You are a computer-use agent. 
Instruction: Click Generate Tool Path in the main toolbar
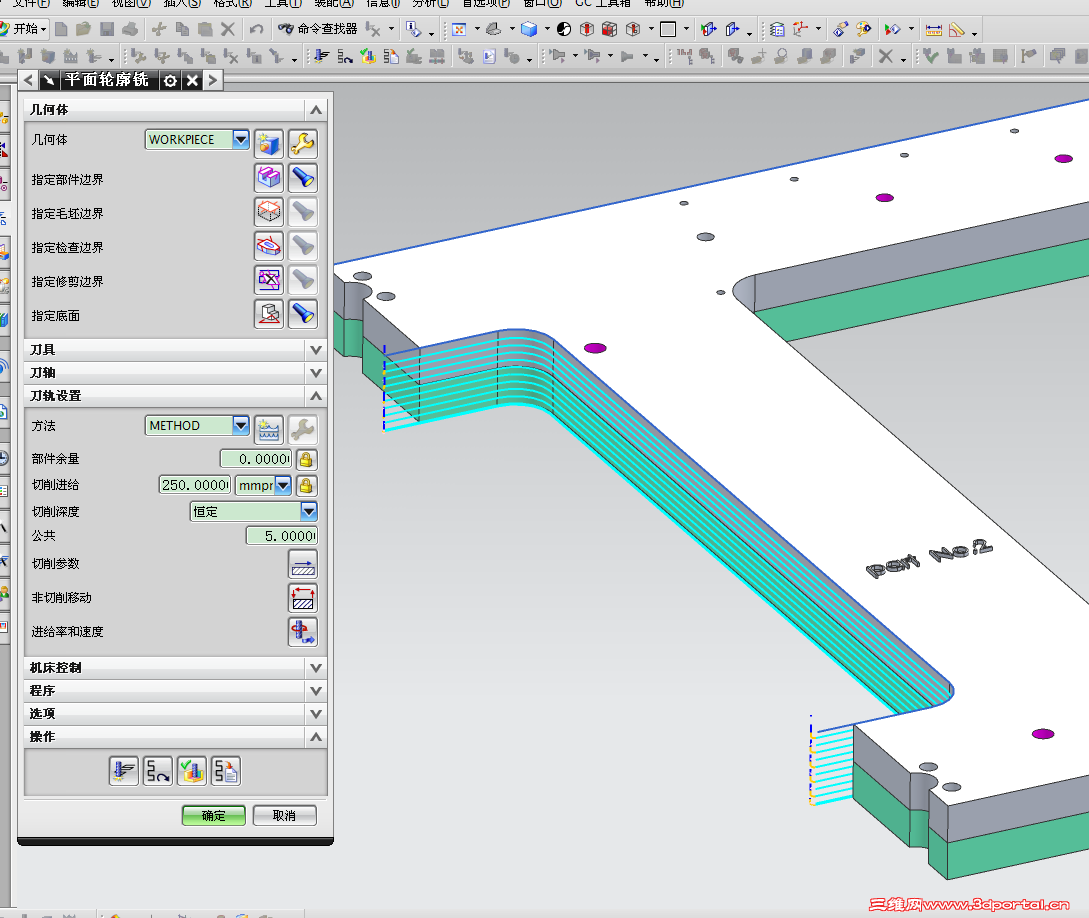(x=321, y=56)
